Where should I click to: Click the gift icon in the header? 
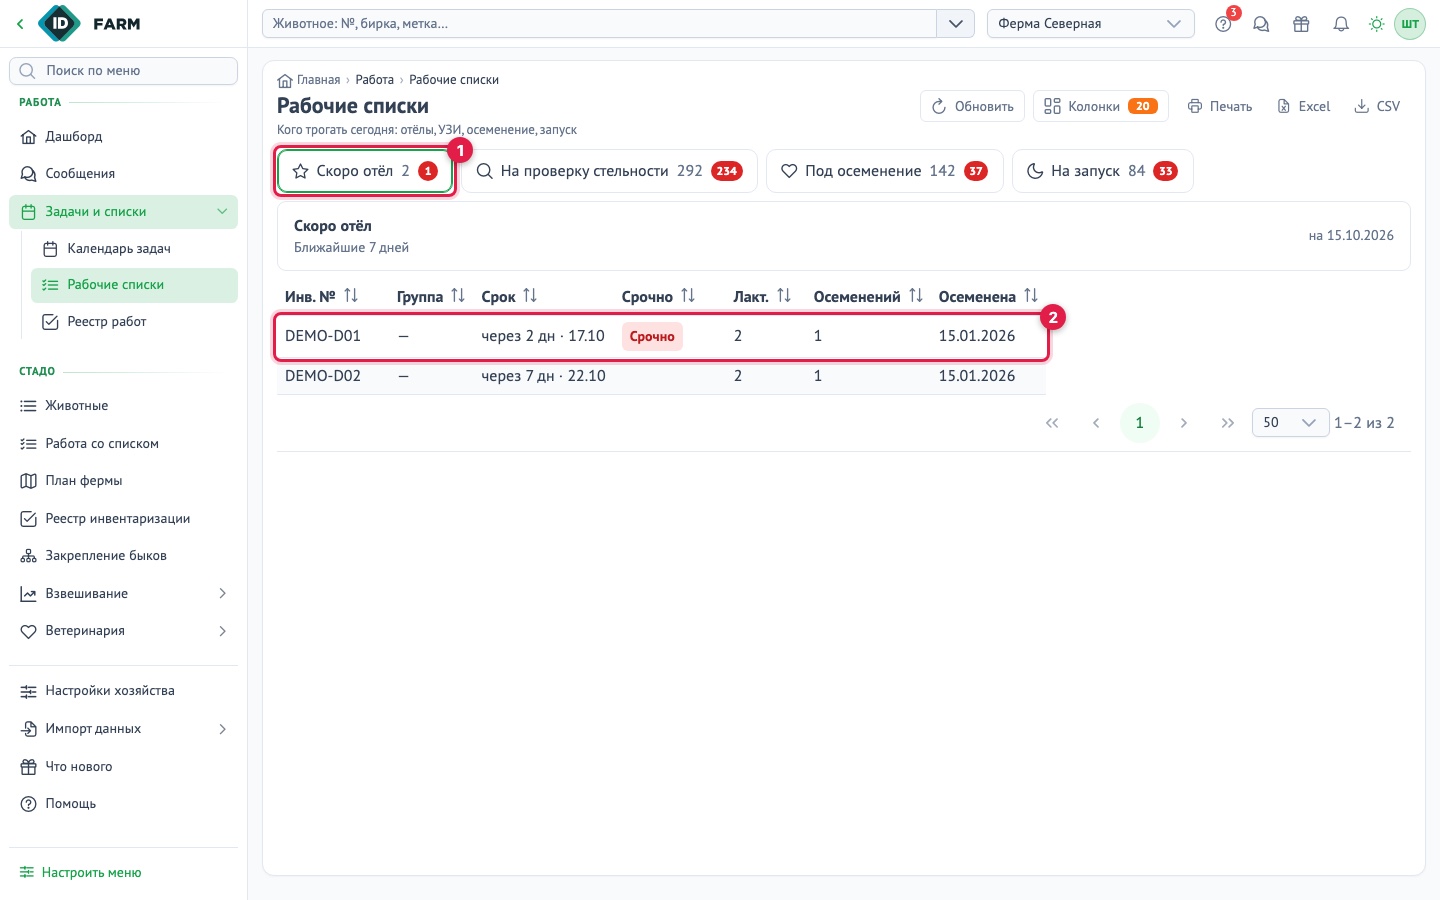pos(1301,24)
